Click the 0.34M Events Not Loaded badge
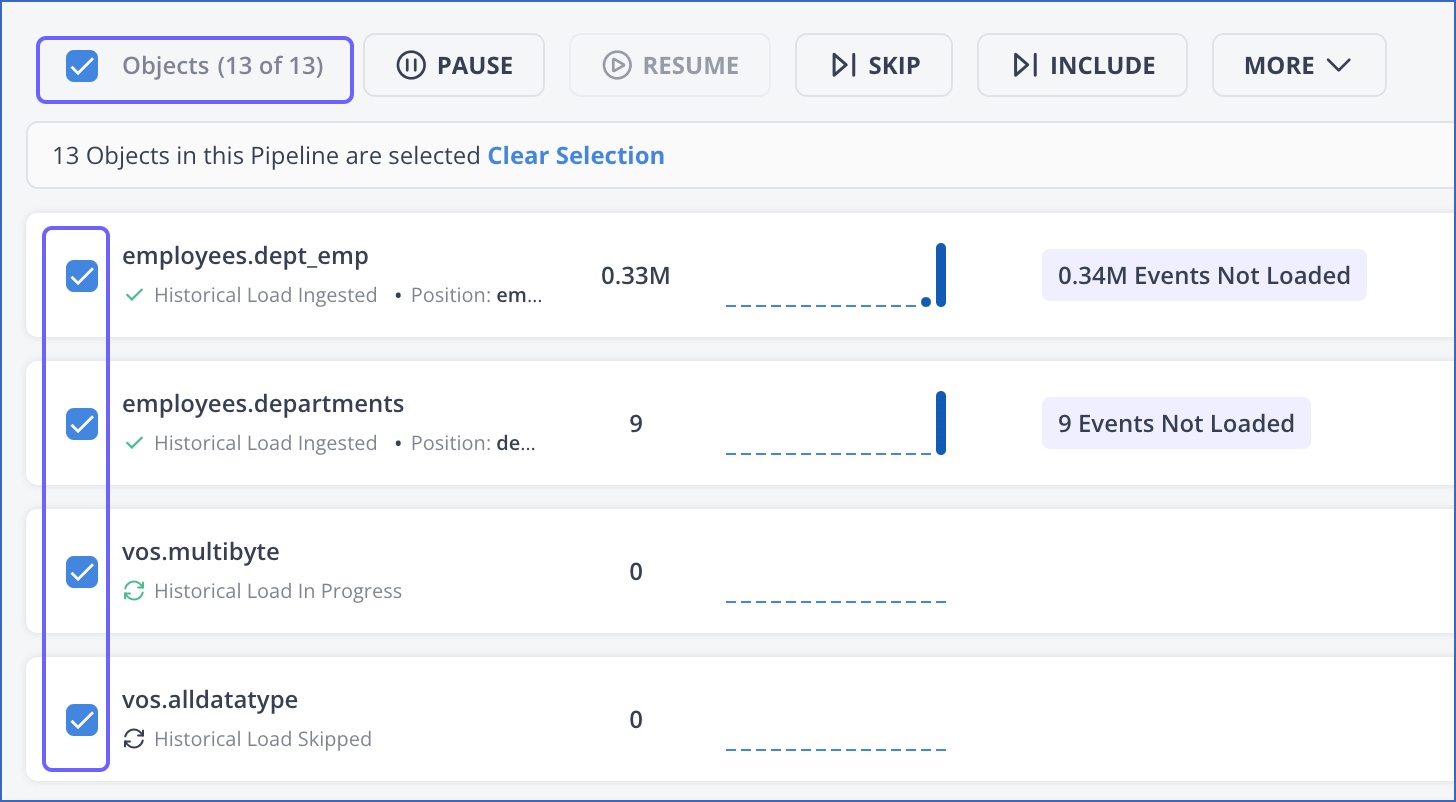This screenshot has width=1456, height=802. (1204, 275)
